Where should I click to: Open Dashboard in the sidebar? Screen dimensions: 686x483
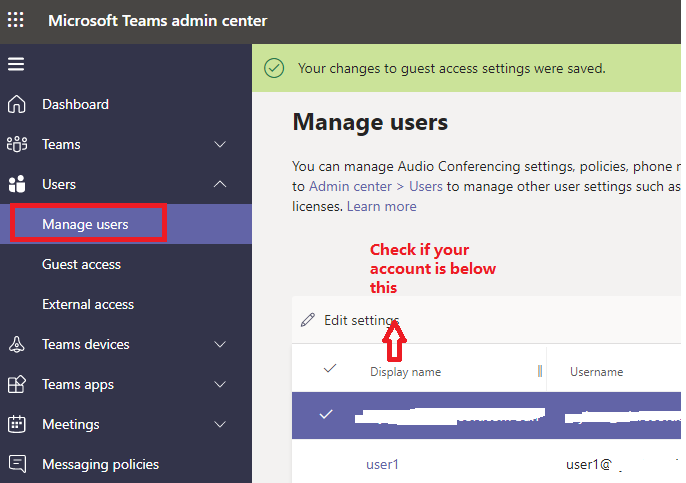click(75, 104)
